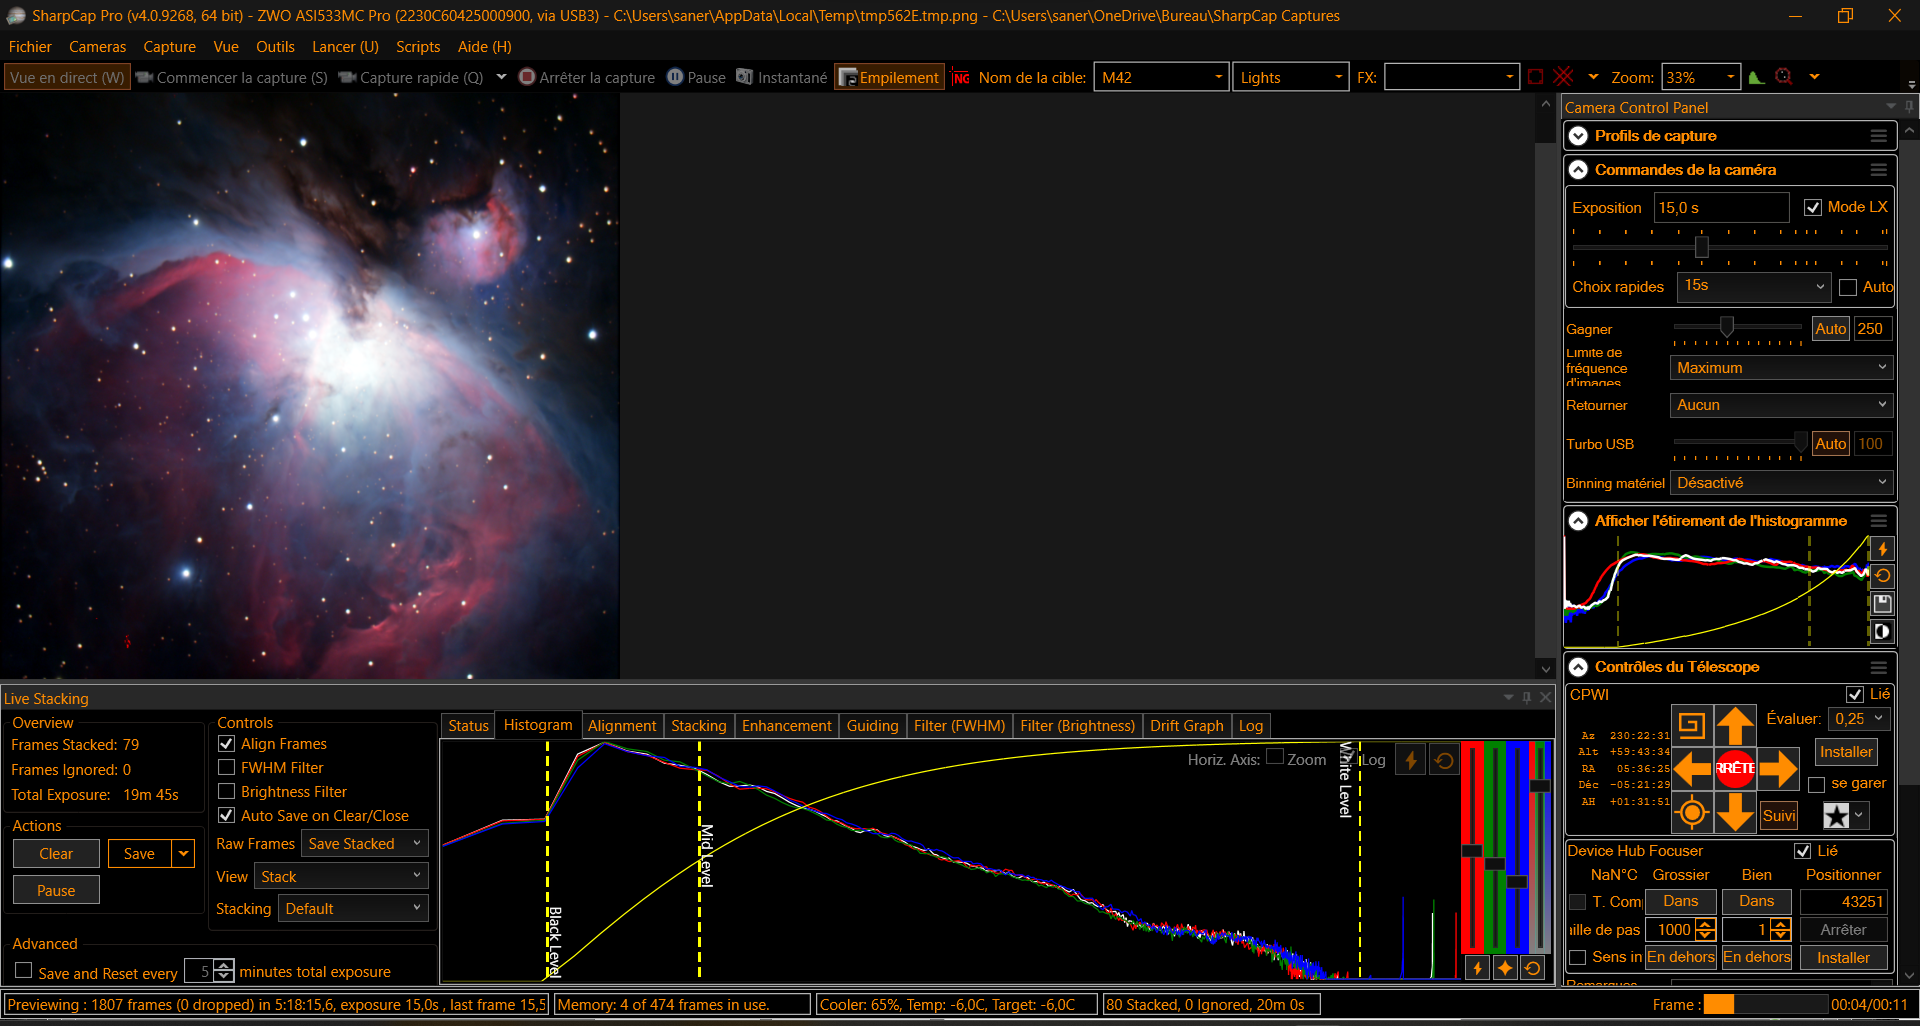Click the Gagner Auto button

[1830, 329]
